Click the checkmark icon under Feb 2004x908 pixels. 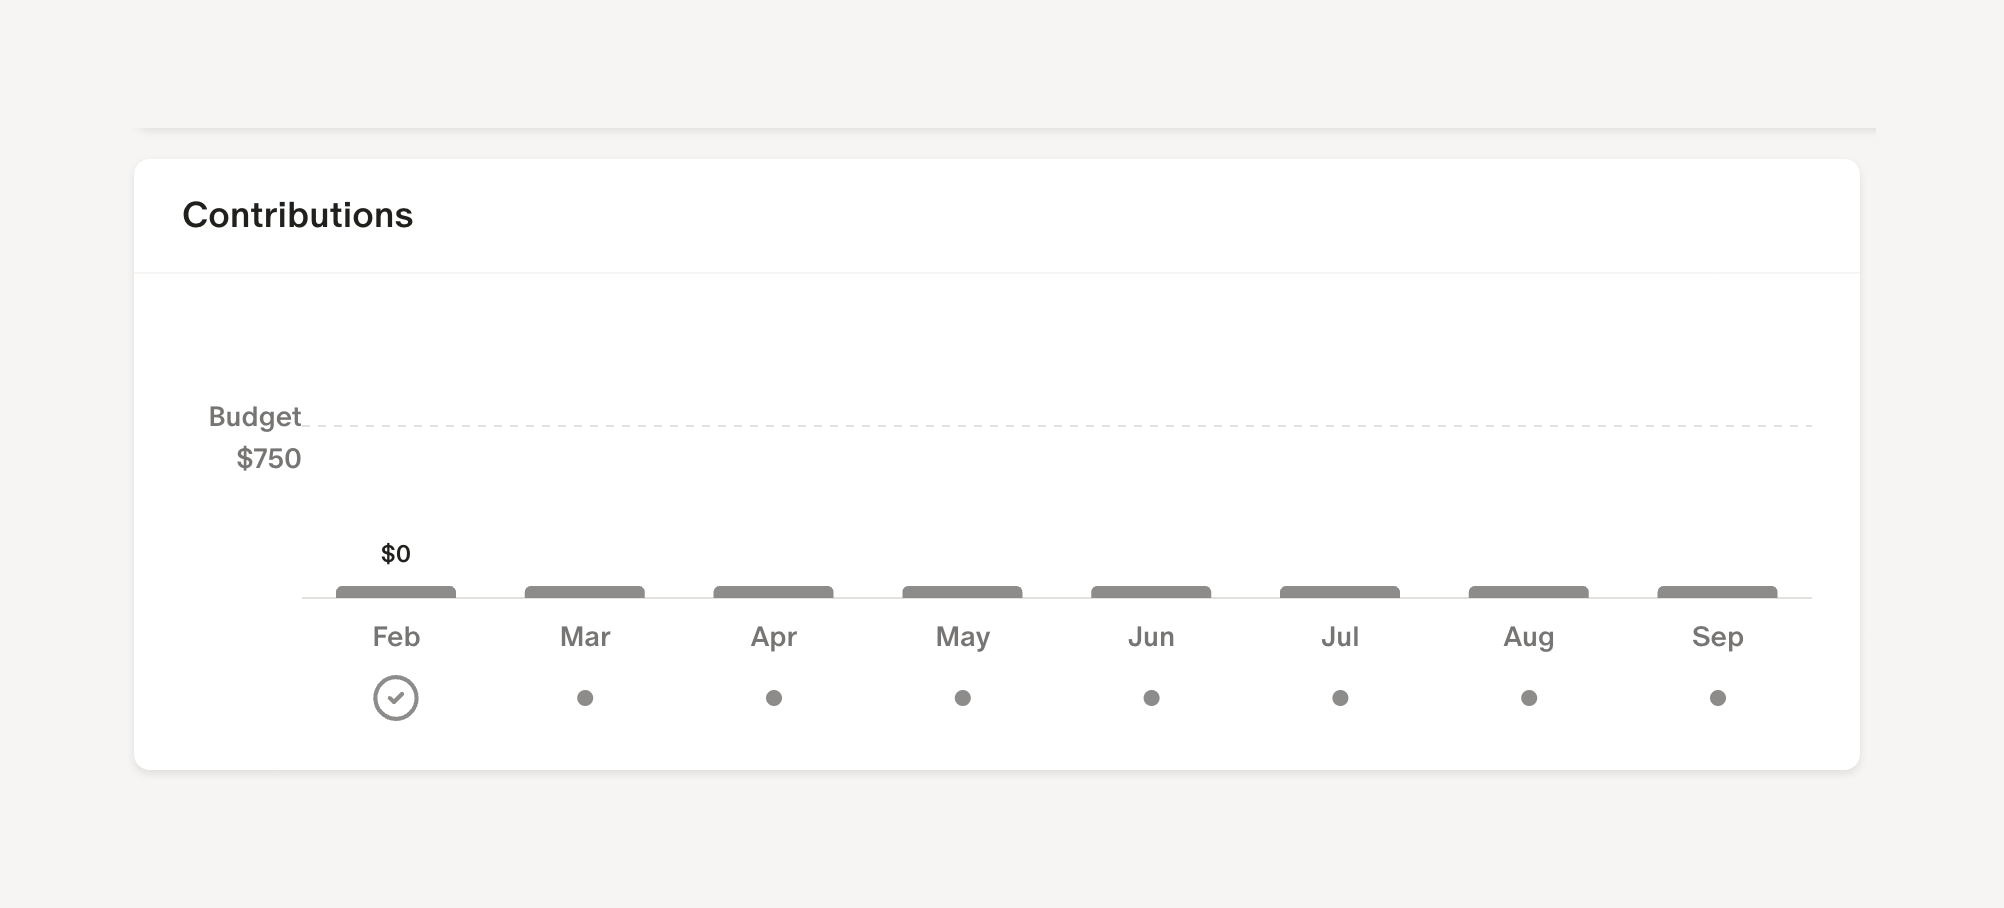click(x=396, y=698)
